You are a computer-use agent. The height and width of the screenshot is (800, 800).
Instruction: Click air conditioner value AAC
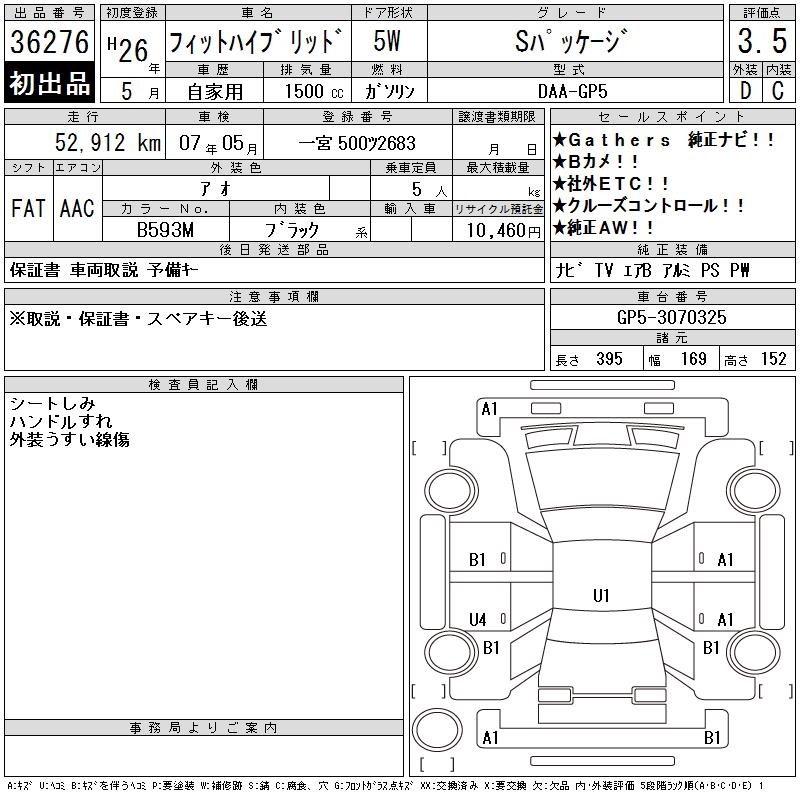coord(77,208)
